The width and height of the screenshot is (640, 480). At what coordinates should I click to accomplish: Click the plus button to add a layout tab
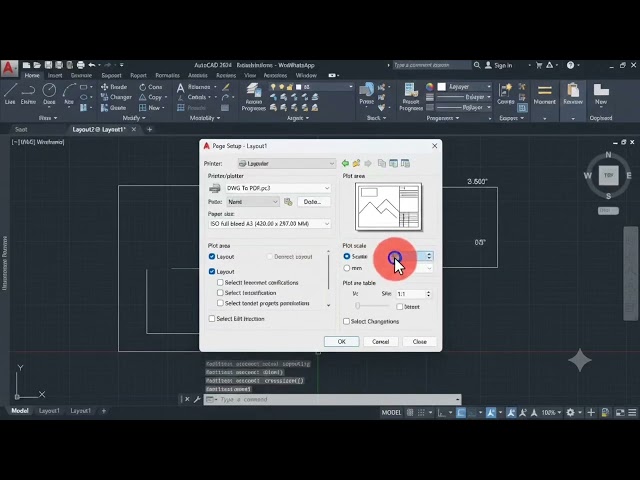point(104,411)
